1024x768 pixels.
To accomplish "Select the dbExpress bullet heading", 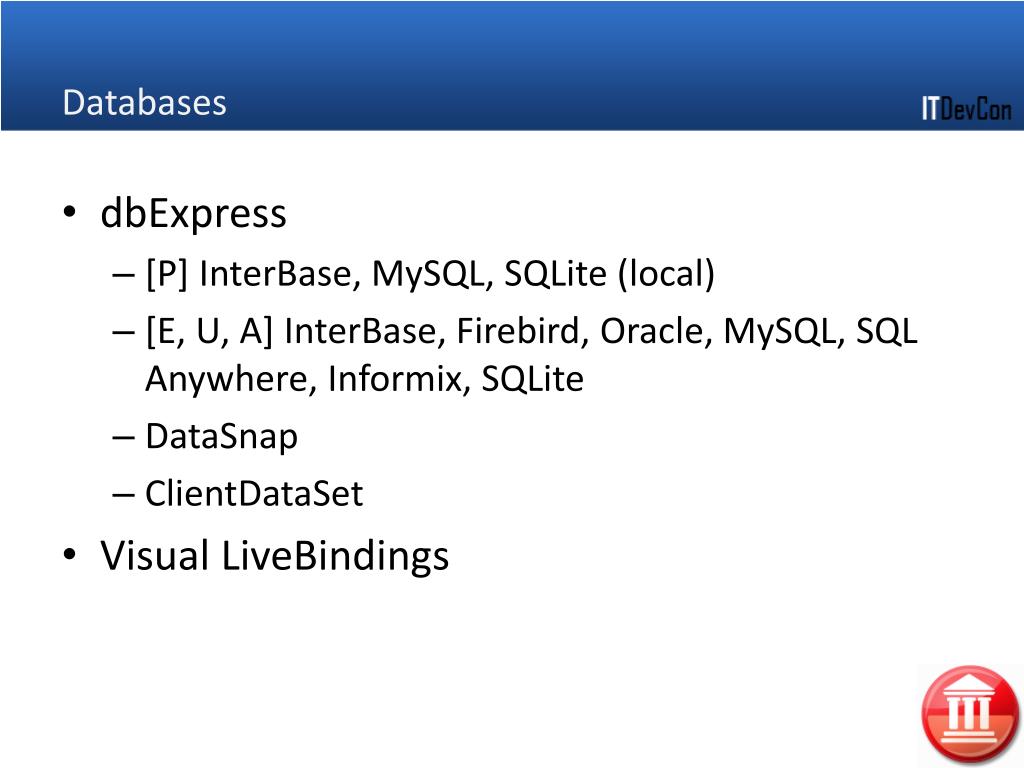I will (193, 214).
